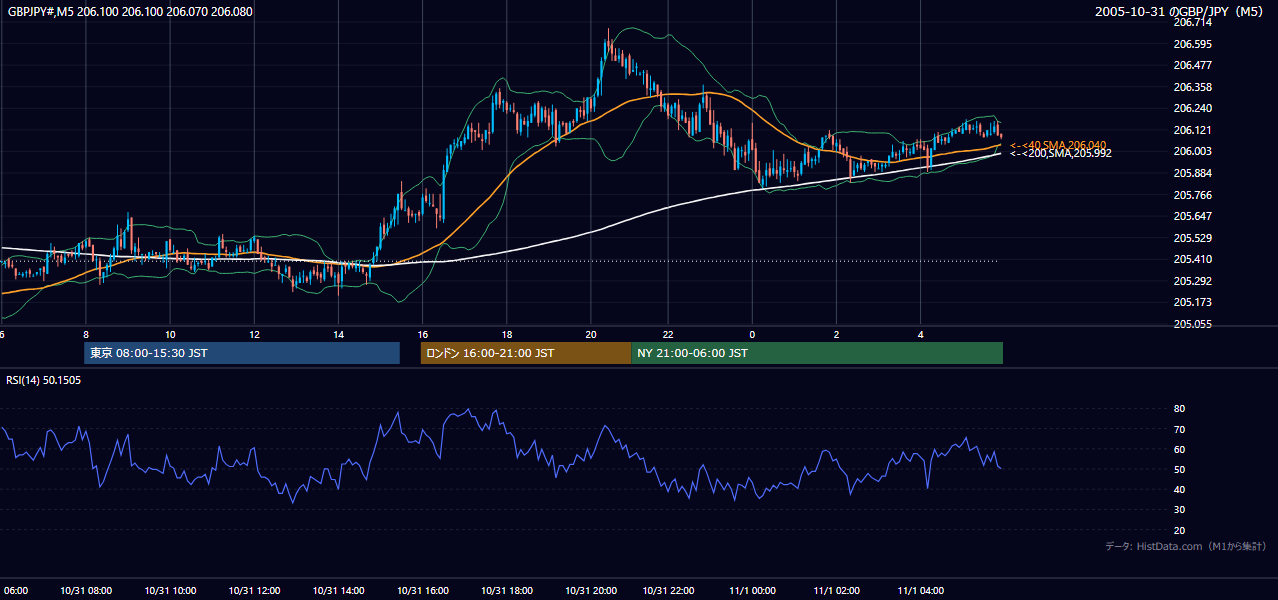Click the 10/31 08:00 time label

coord(86,591)
